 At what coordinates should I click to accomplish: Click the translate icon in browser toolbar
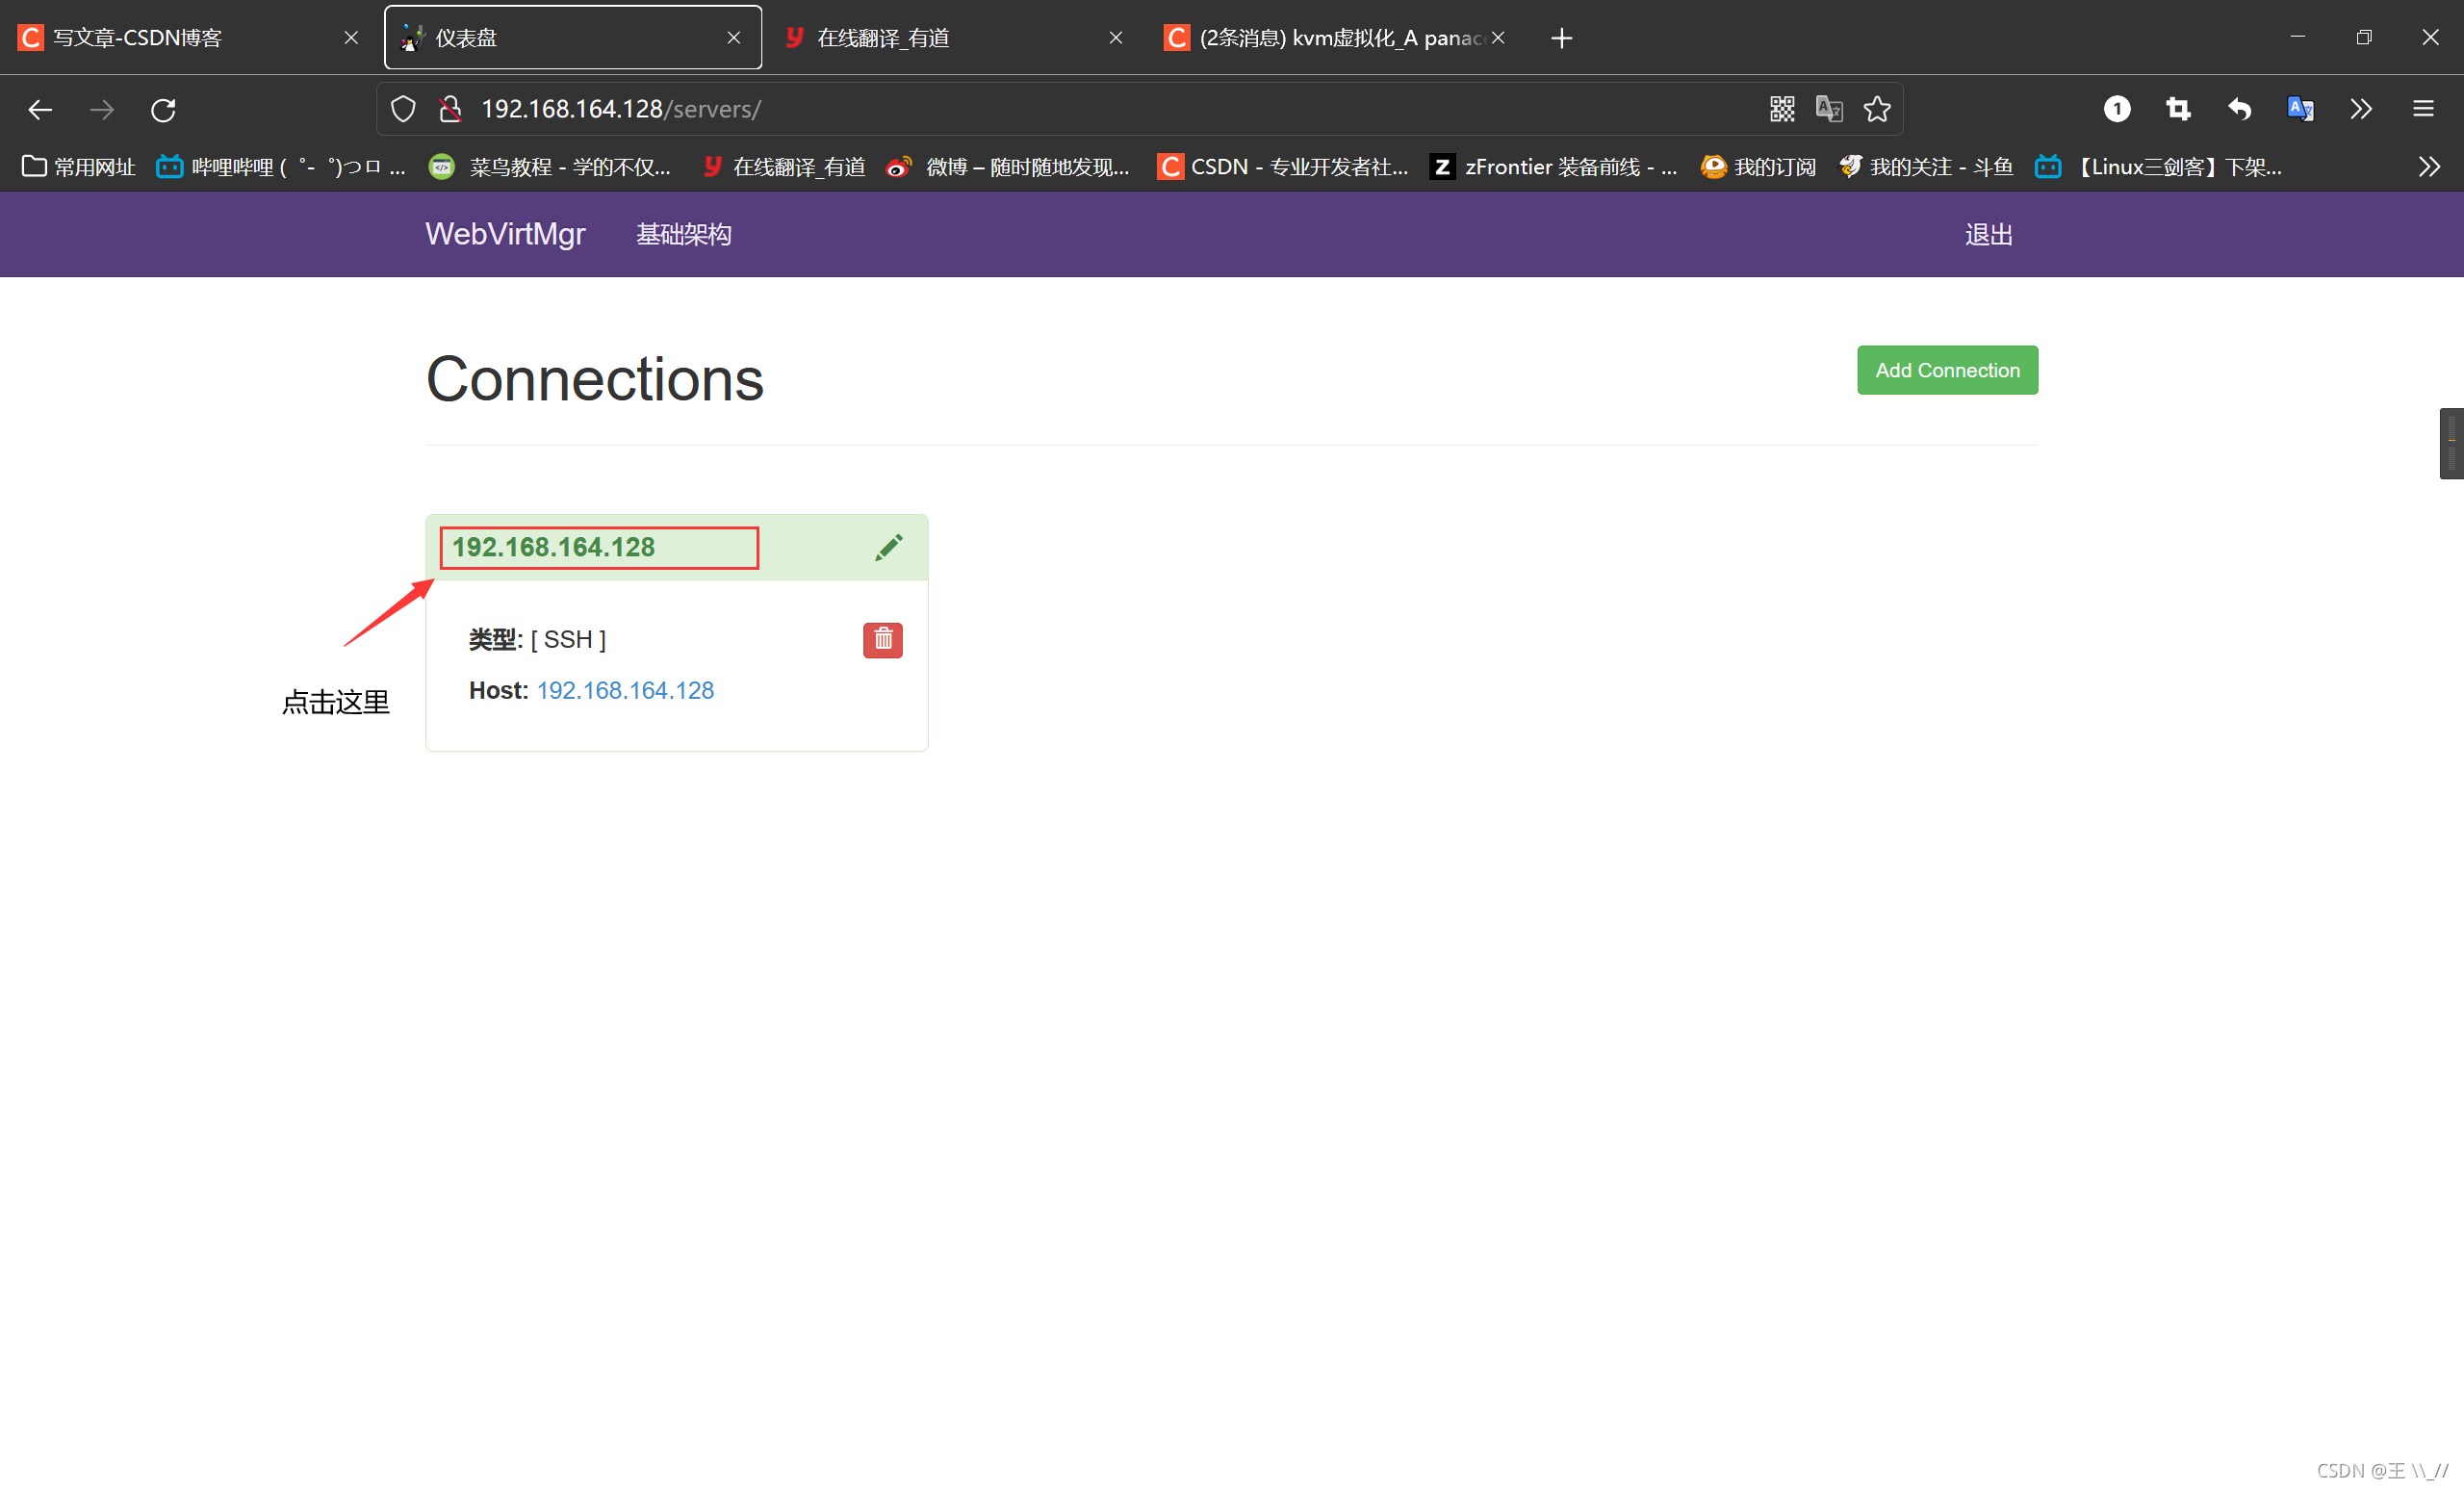pos(2302,109)
